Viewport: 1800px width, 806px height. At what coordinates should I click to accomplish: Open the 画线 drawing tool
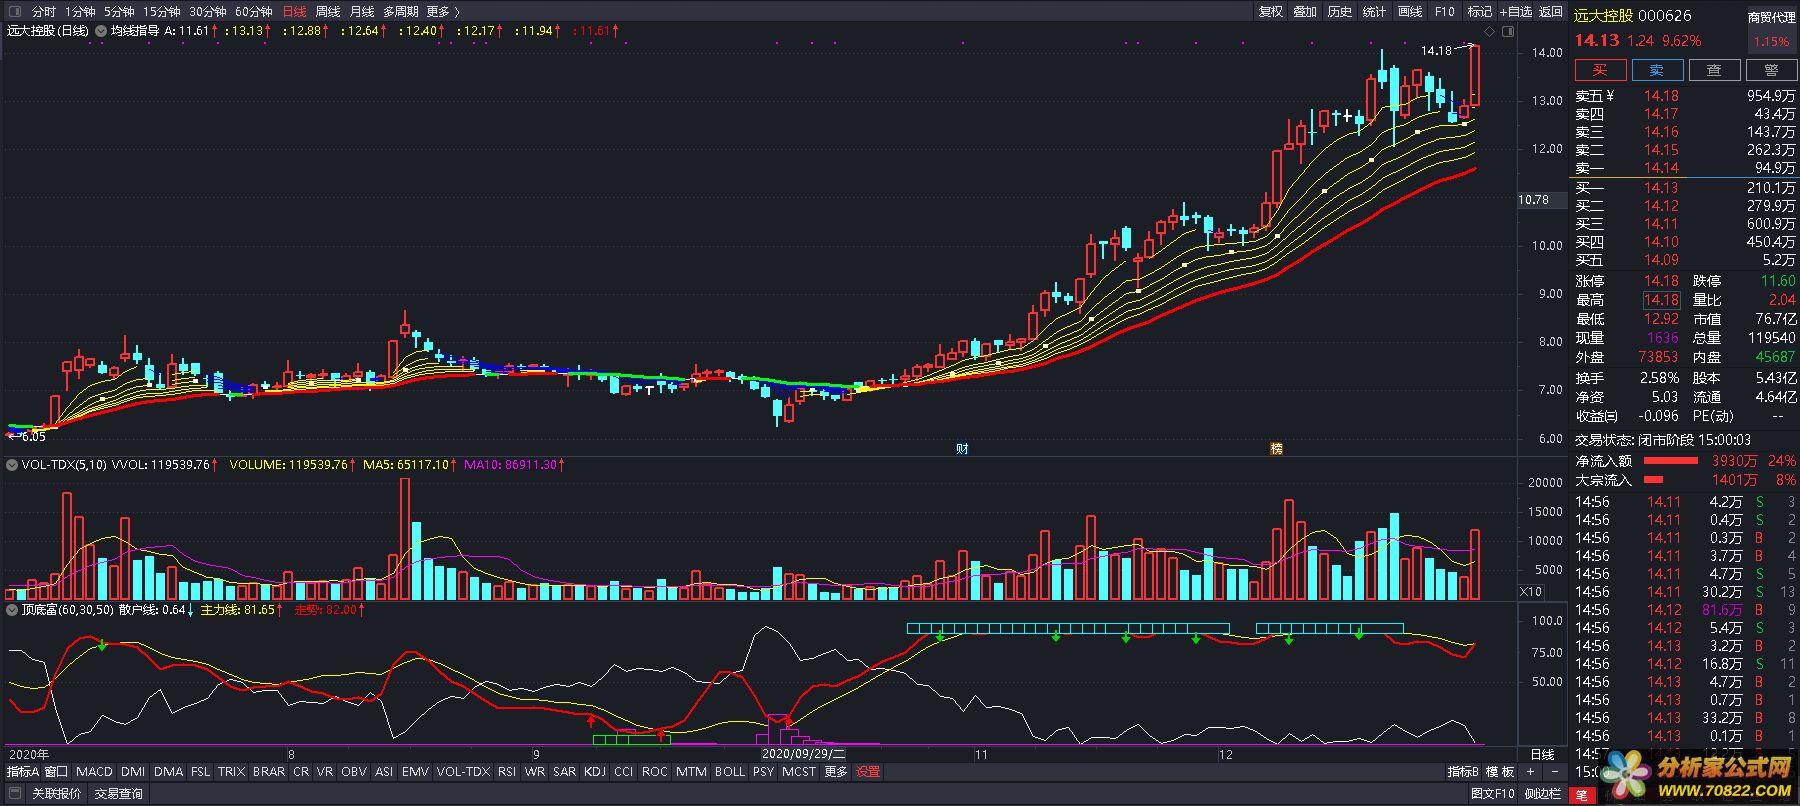point(1410,12)
